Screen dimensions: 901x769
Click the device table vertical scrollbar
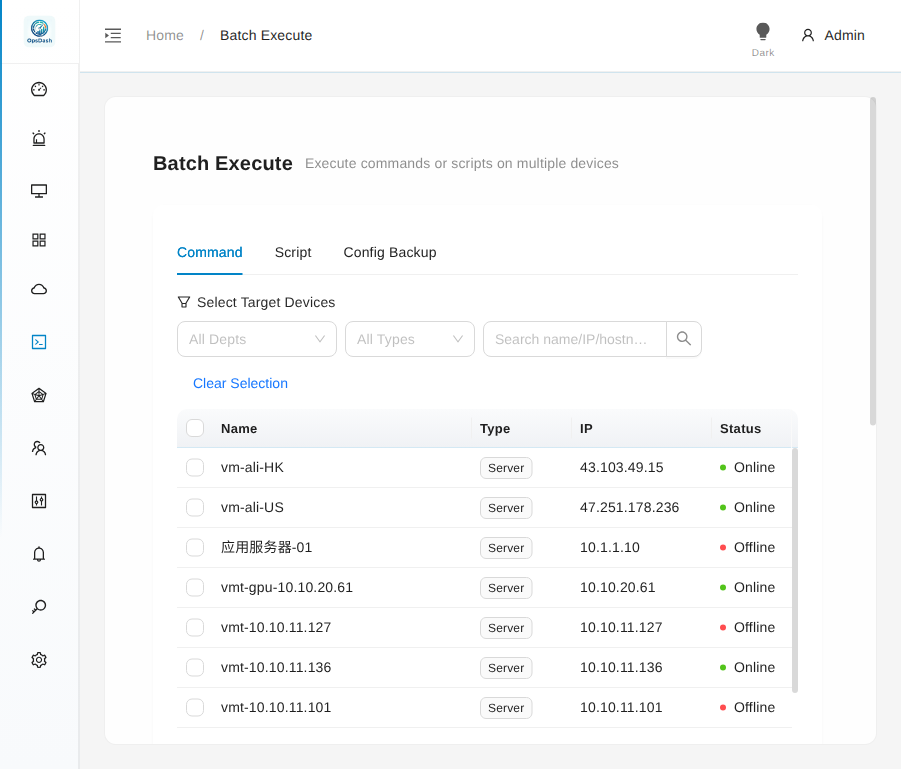795,570
